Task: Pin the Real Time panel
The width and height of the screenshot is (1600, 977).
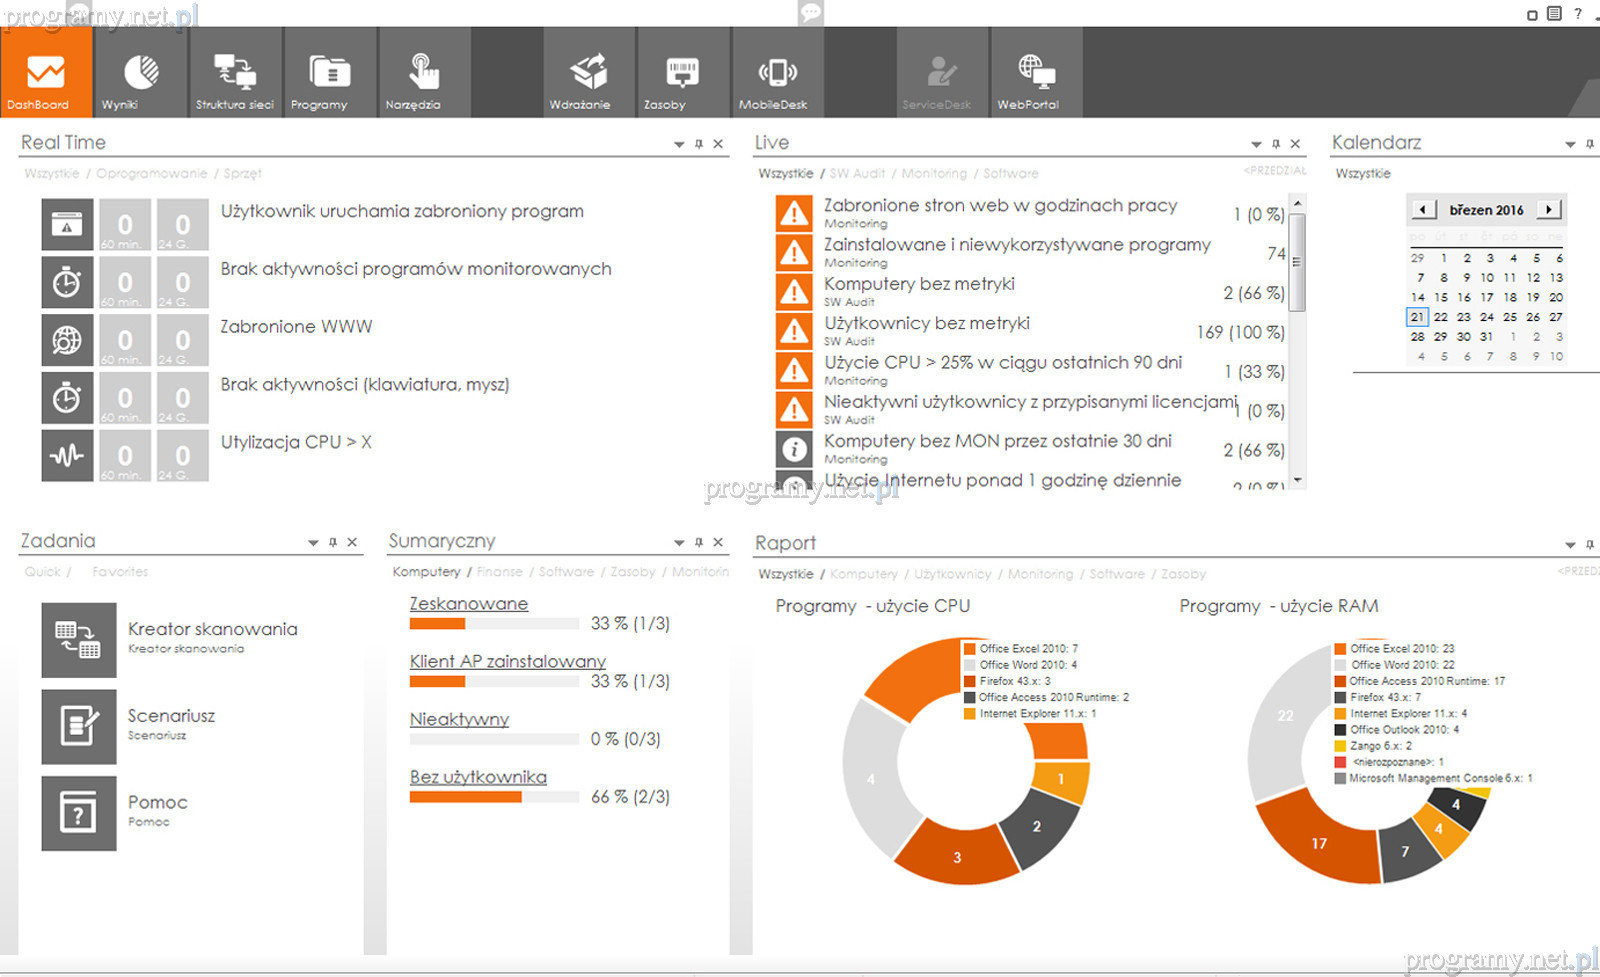Action: (x=699, y=144)
